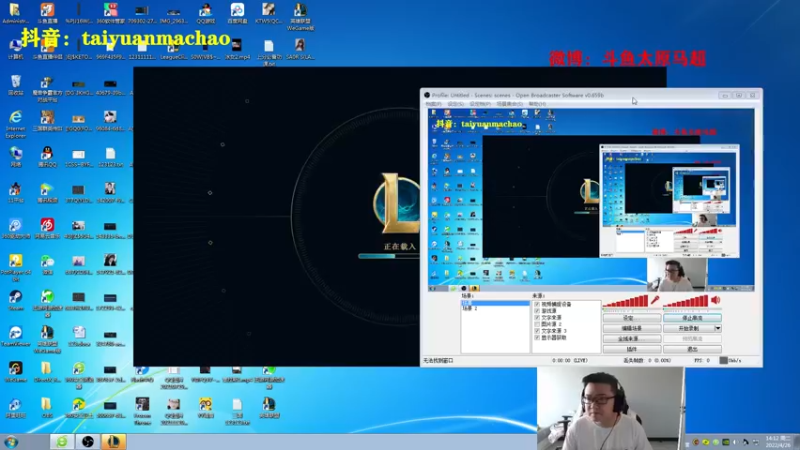
Task: Open the PotPlayer 64 bit desktop icon
Action: (x=15, y=267)
